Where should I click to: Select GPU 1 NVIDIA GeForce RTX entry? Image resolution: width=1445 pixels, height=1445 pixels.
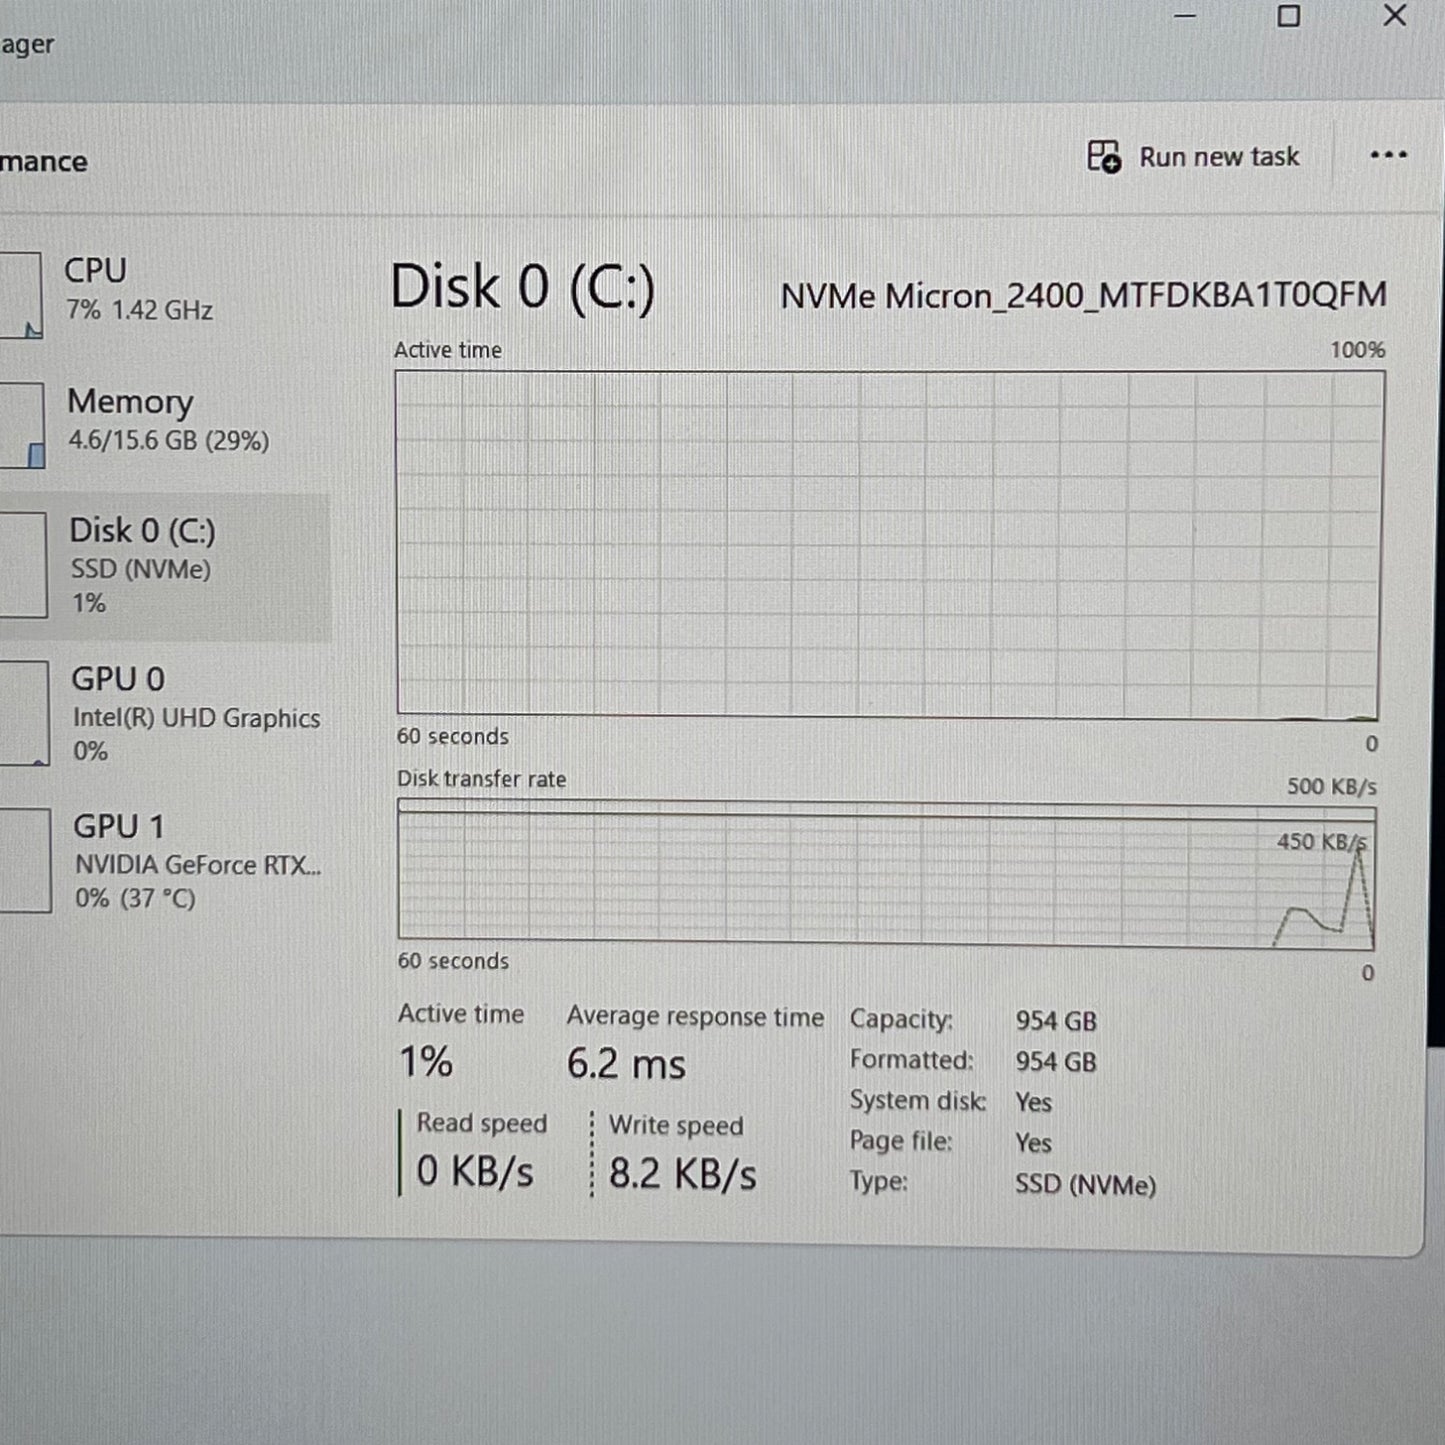pos(165,861)
